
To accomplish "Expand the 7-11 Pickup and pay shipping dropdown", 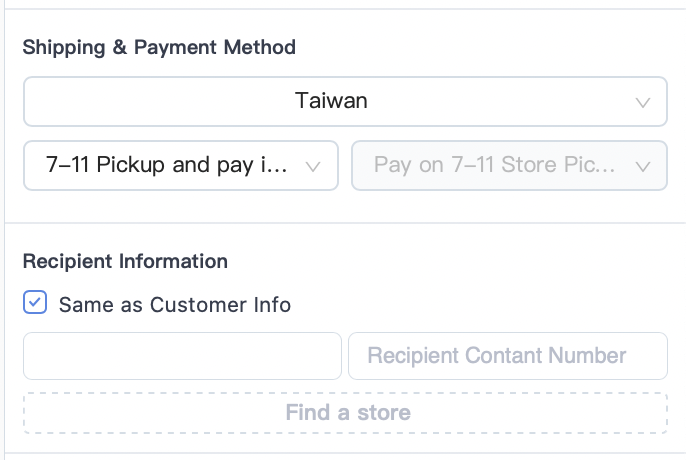I will coord(181,165).
